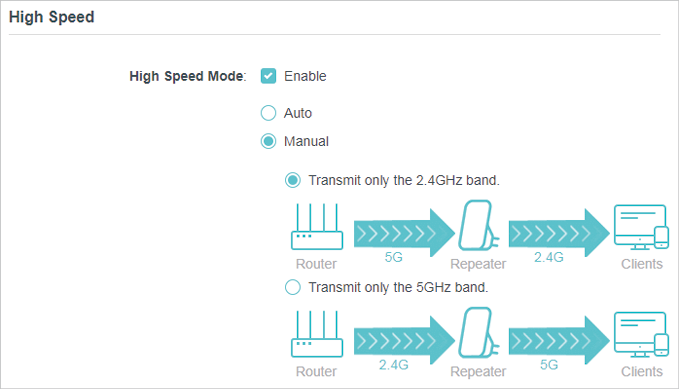
Task: Click the Router icon in the 5GHz diagram
Action: tap(317, 334)
